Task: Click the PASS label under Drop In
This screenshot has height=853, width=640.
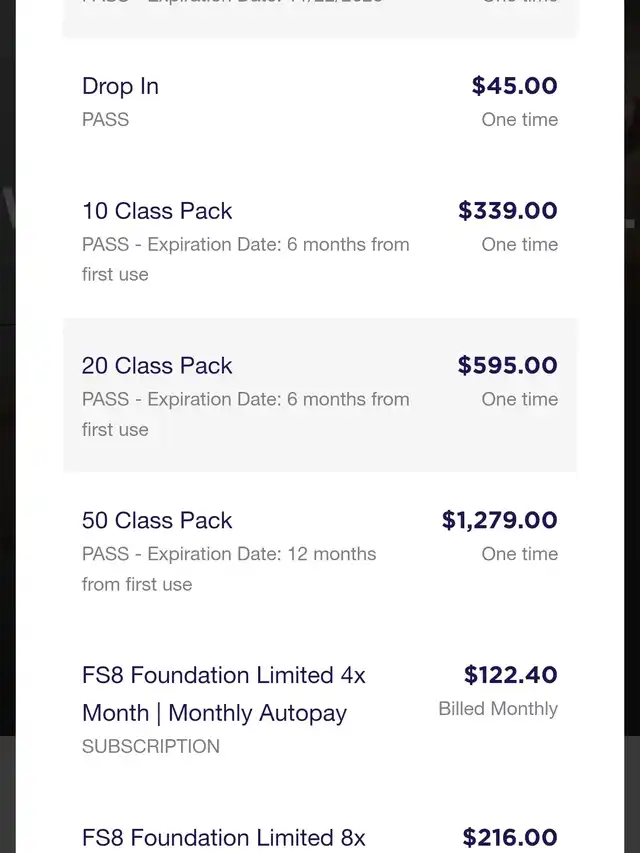Action: pyautogui.click(x=105, y=120)
